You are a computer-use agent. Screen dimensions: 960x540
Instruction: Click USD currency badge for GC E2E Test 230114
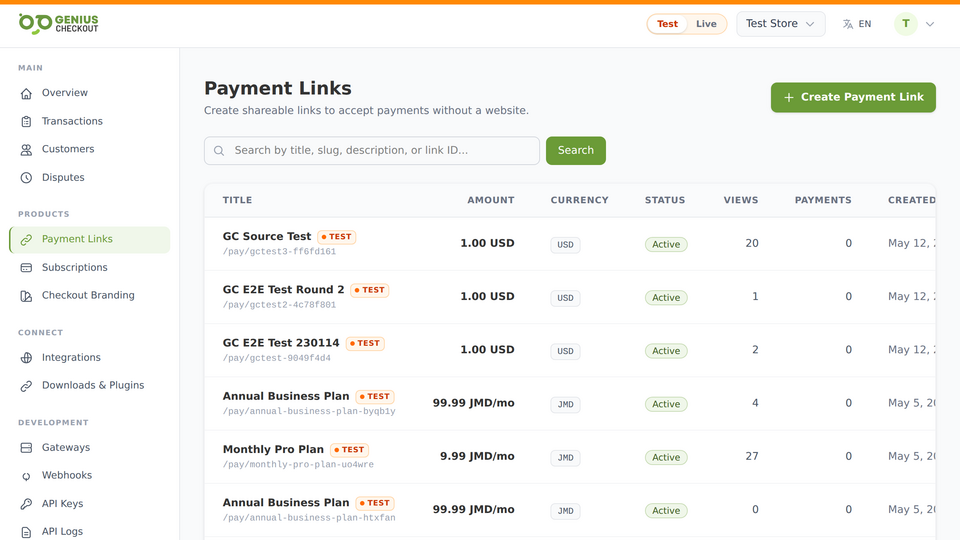(565, 351)
